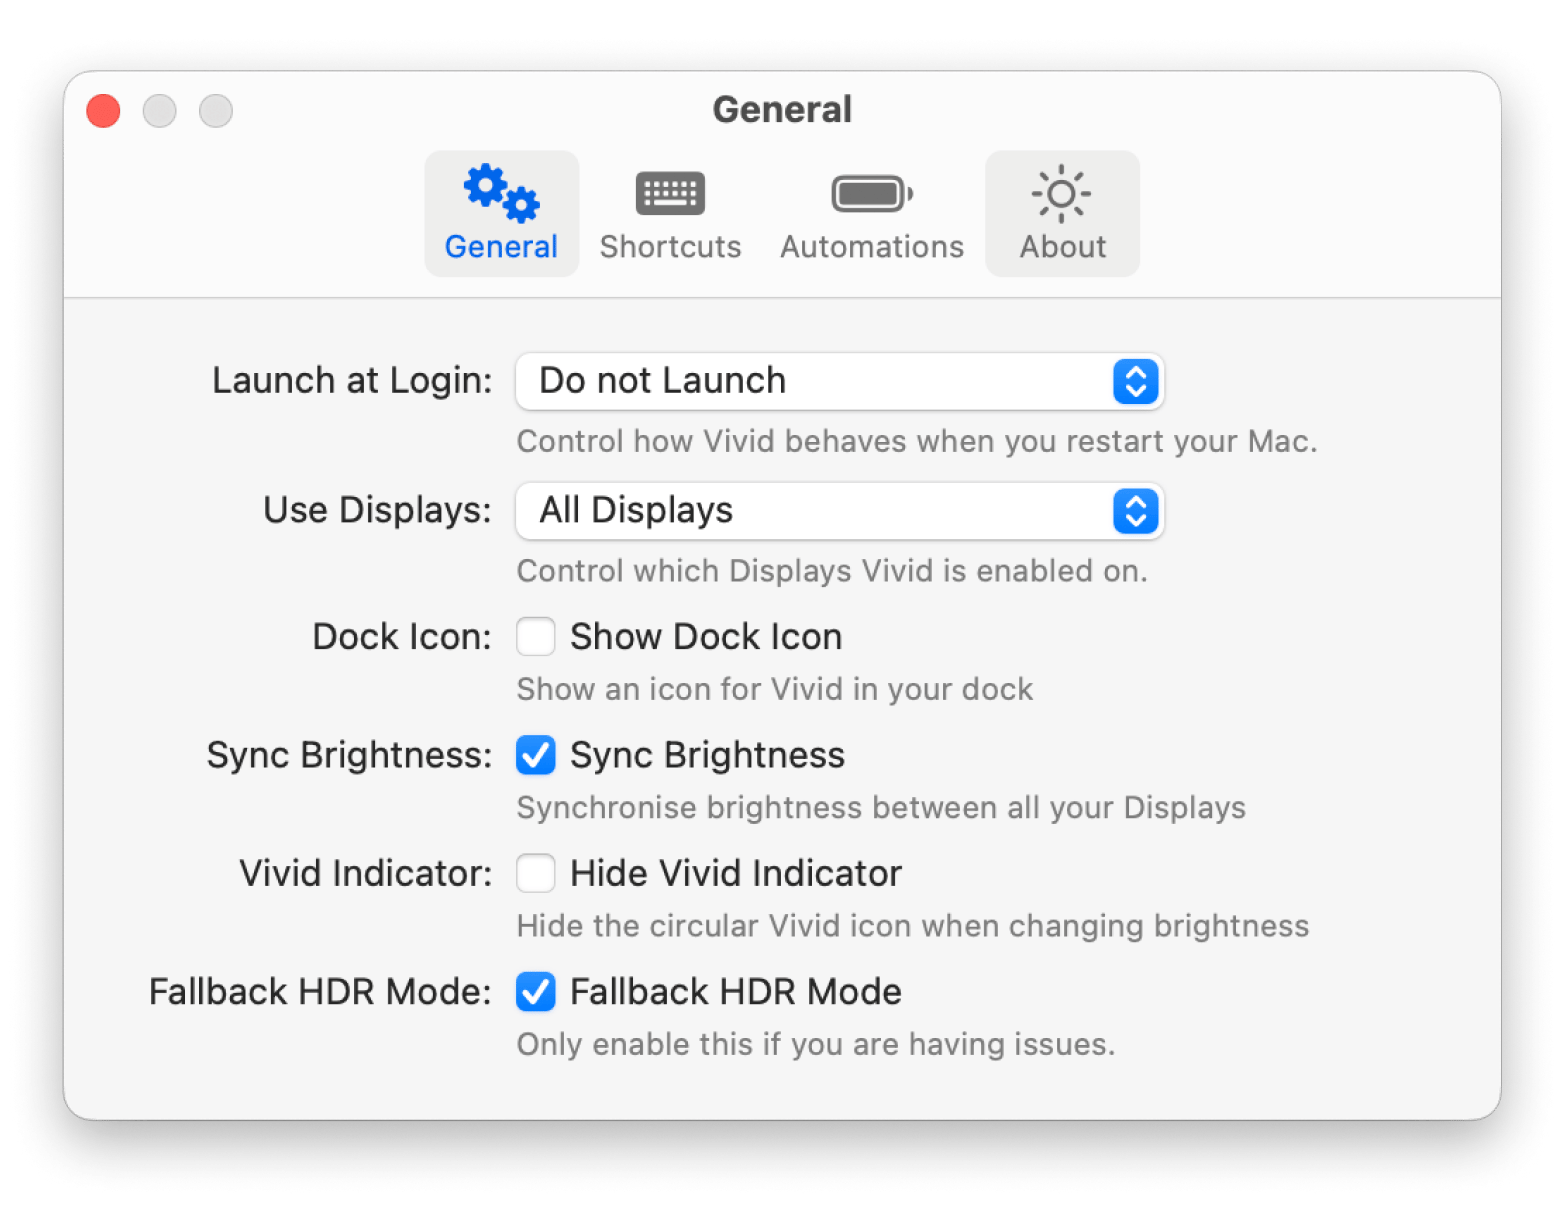Viewport: 1568px width, 1212px height.
Task: Click the 'Use Displays:' label
Action: pos(377,510)
